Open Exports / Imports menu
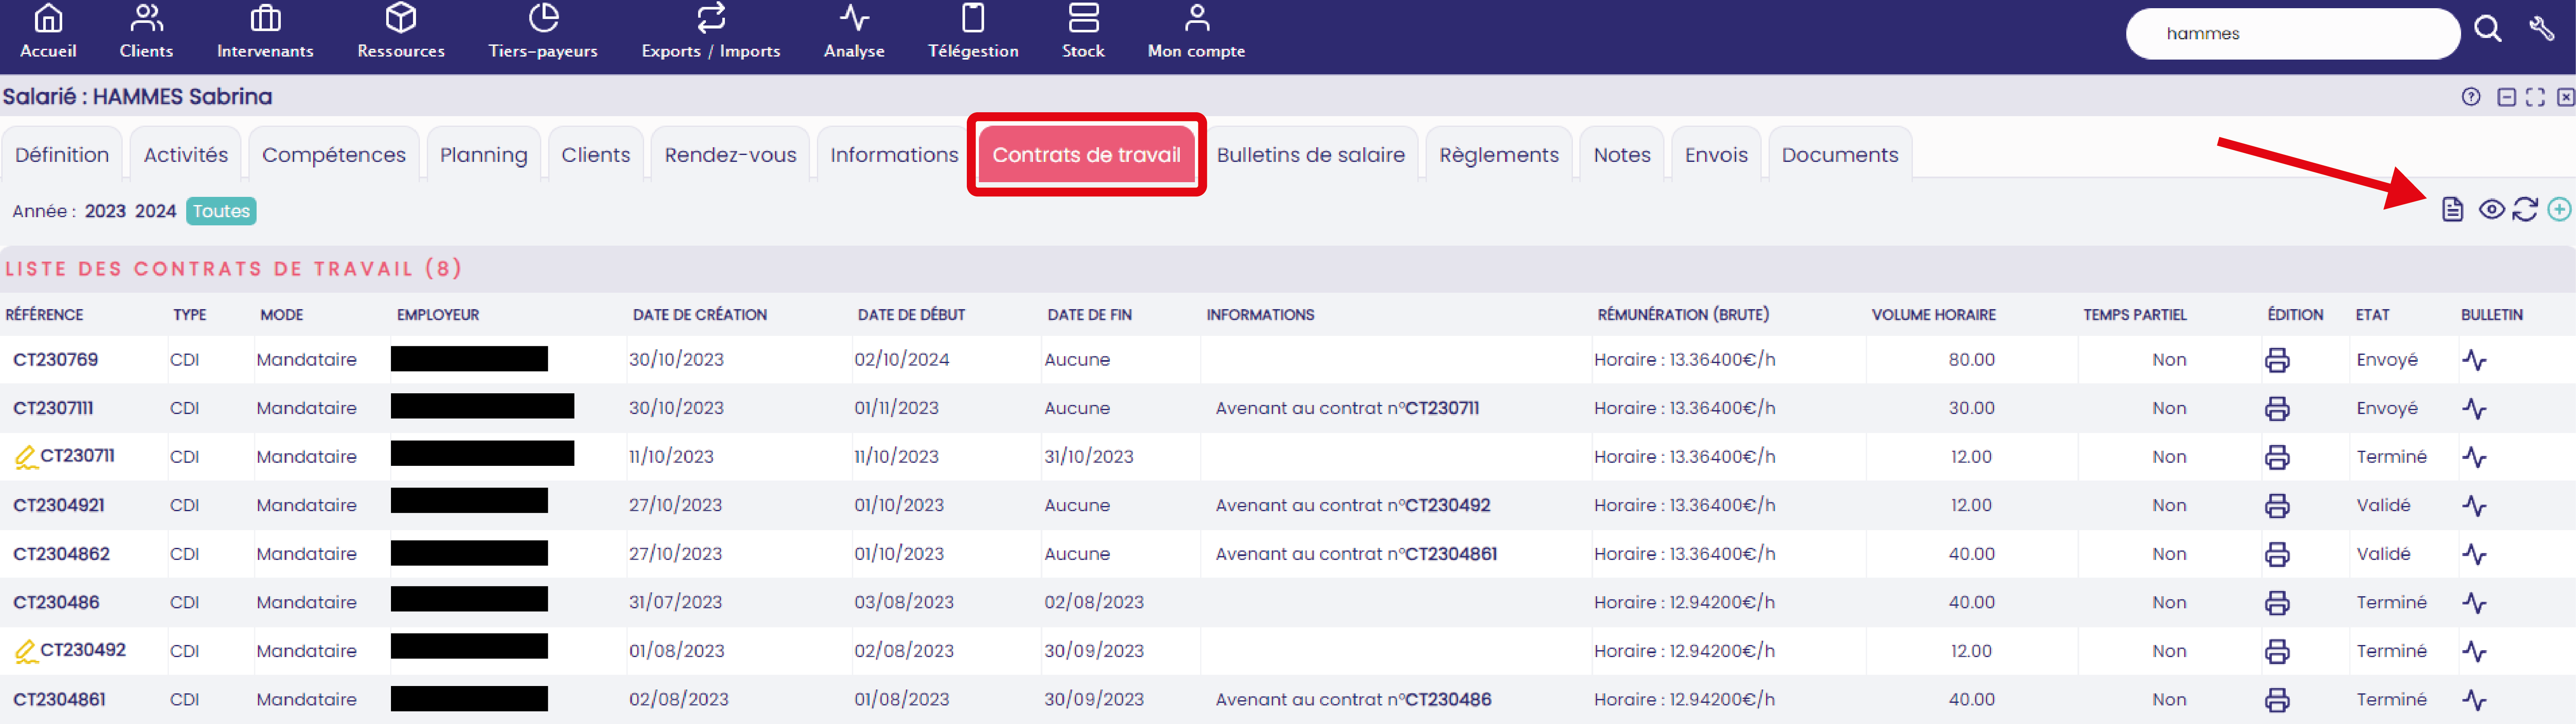The image size is (2576, 724). point(711,32)
